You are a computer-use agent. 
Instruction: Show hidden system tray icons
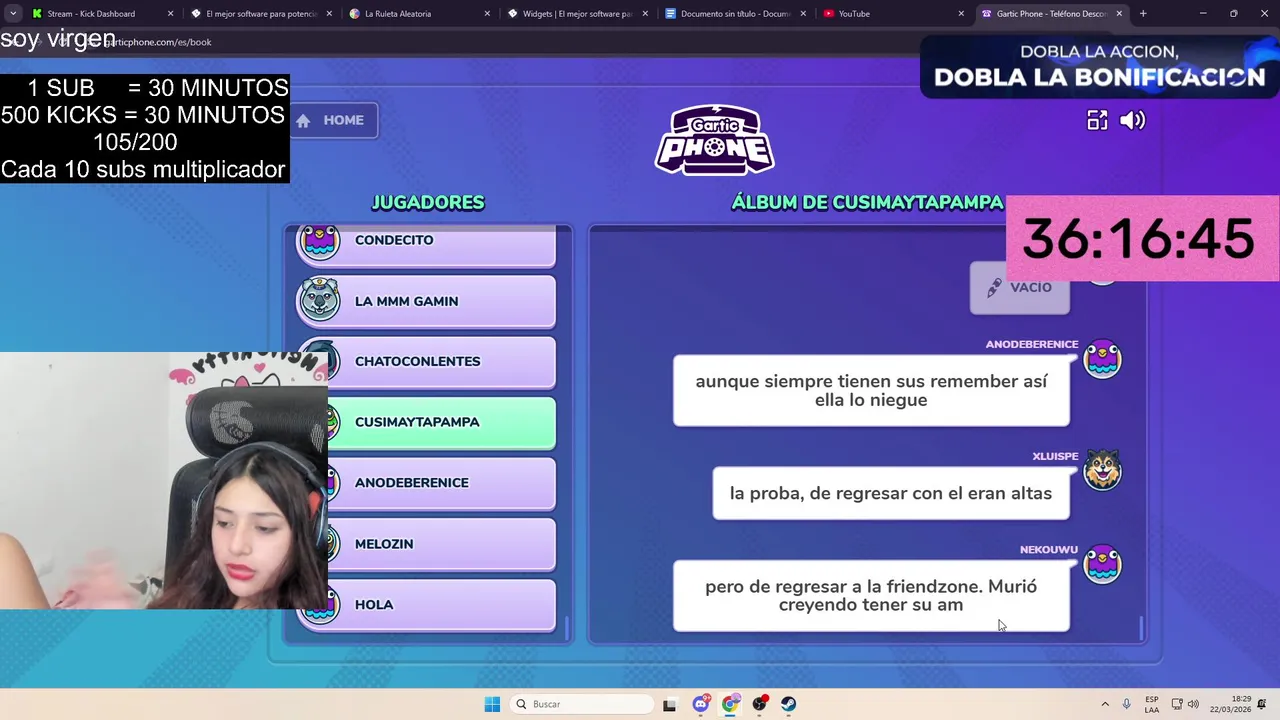(1105, 704)
